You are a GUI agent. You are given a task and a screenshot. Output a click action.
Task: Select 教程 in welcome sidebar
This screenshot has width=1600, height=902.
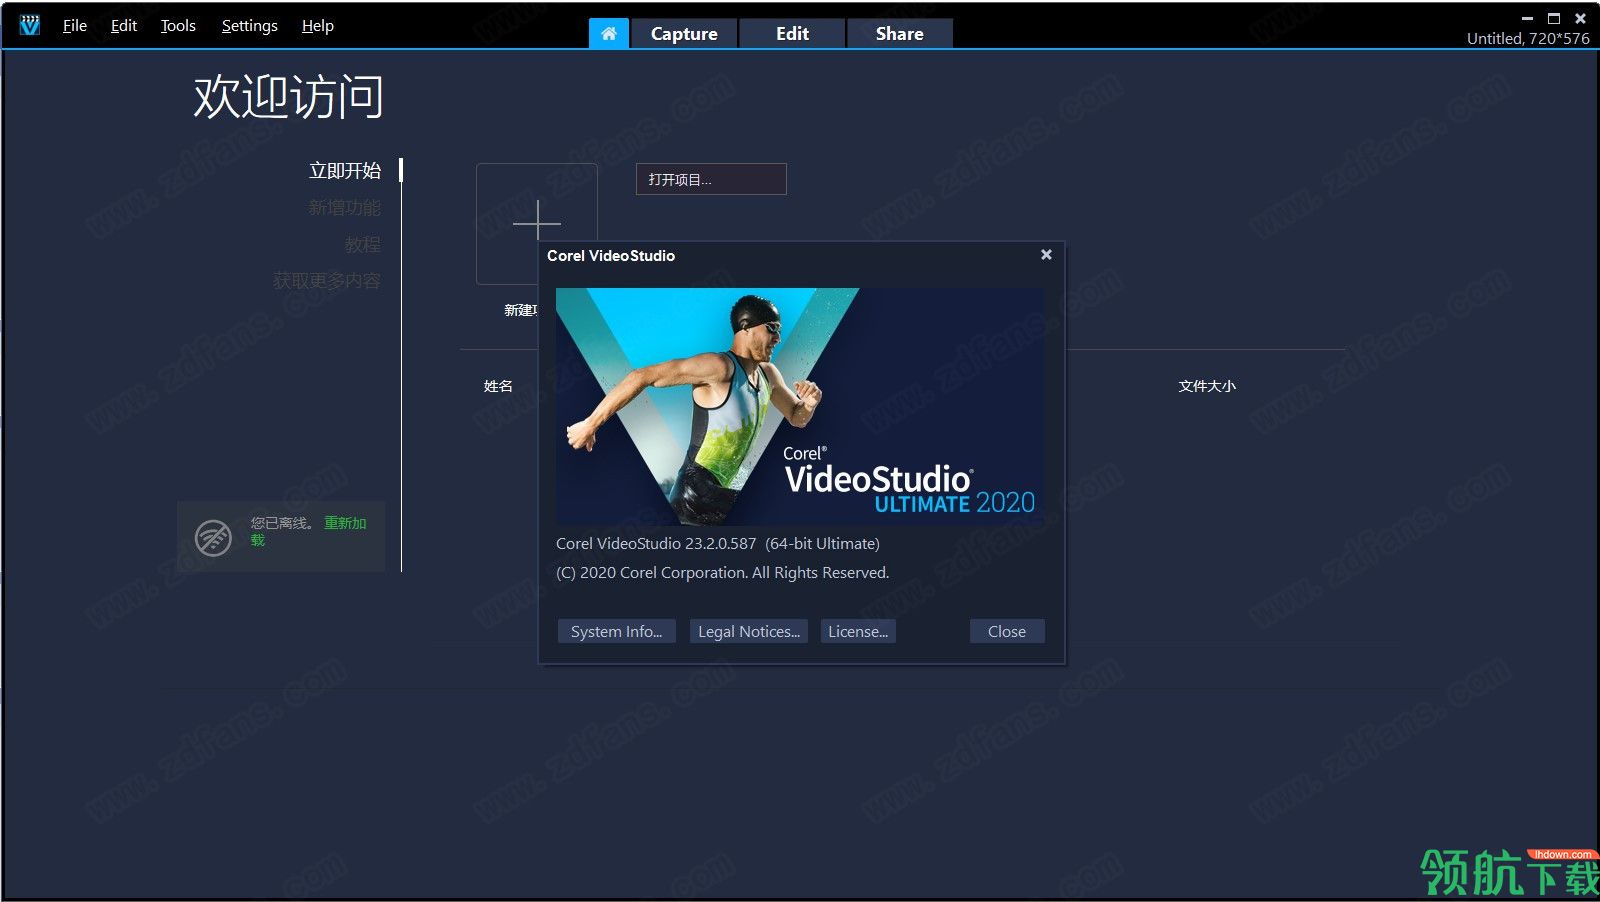(x=363, y=245)
